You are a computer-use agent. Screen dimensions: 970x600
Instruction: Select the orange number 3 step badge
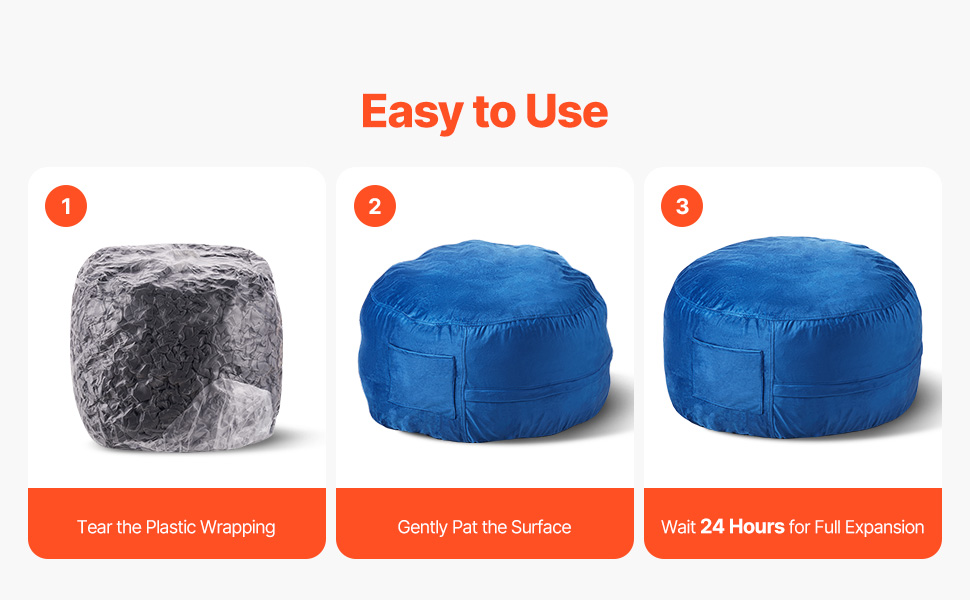coord(682,206)
